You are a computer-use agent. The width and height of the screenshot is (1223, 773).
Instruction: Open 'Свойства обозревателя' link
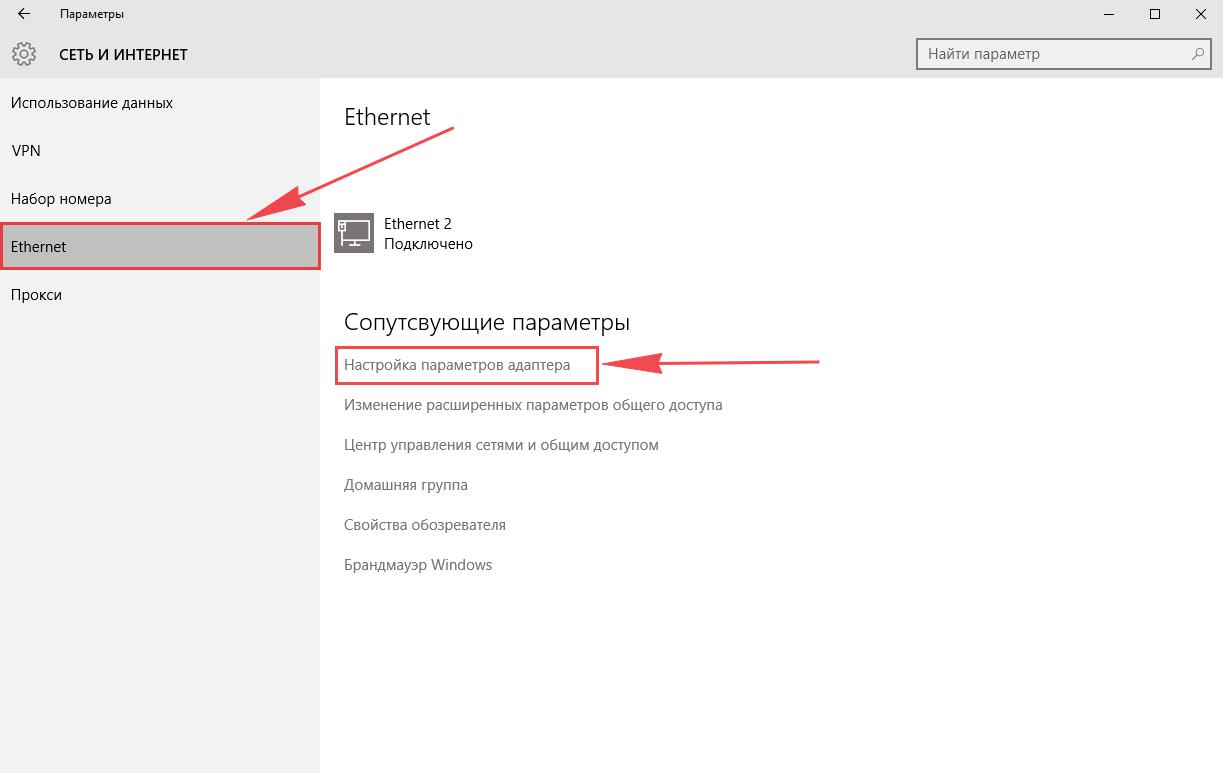(x=425, y=525)
